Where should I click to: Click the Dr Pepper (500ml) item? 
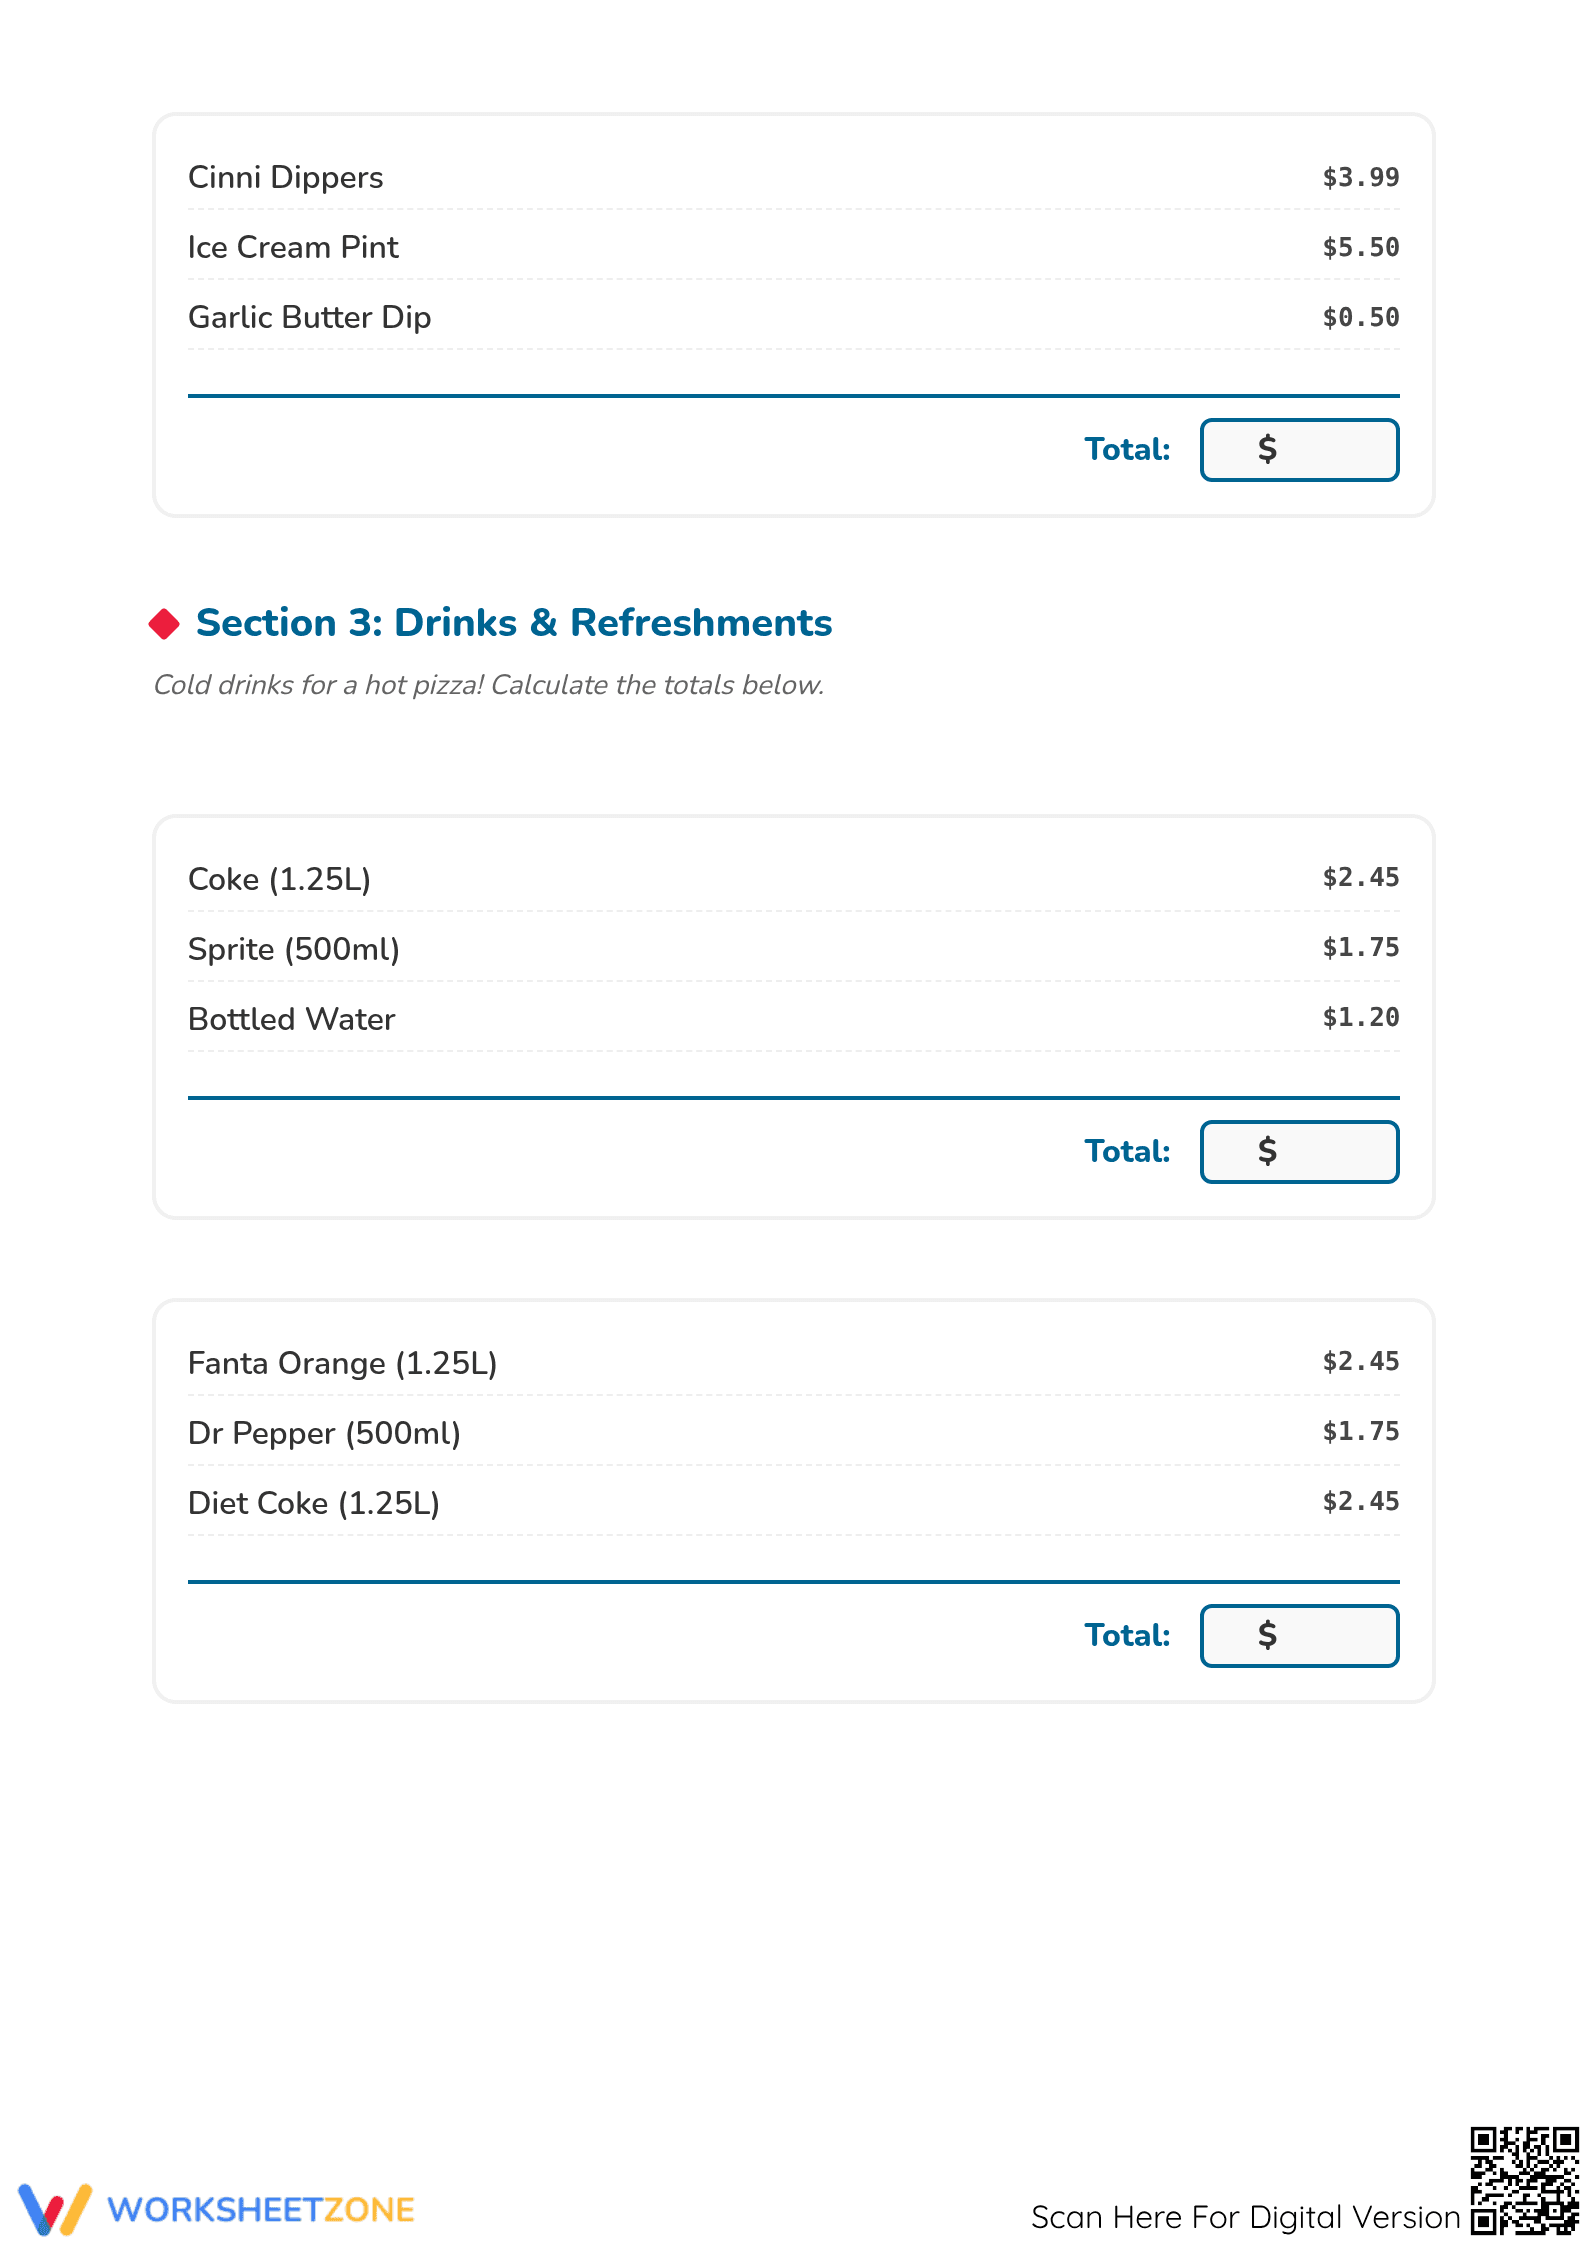pos(325,1433)
